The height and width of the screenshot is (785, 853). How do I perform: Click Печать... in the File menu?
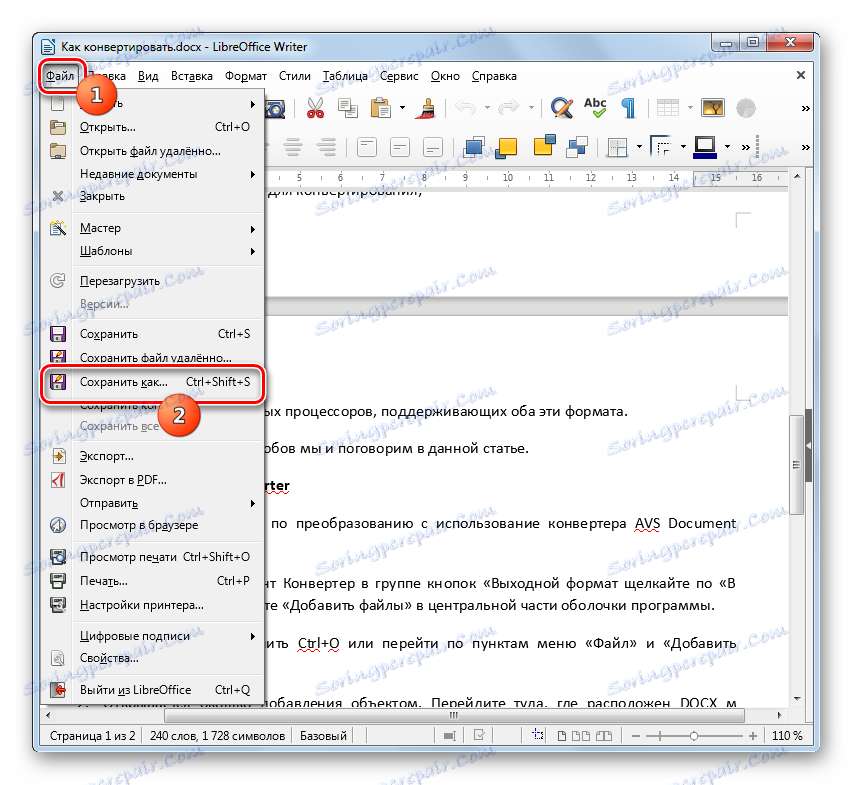click(152, 581)
